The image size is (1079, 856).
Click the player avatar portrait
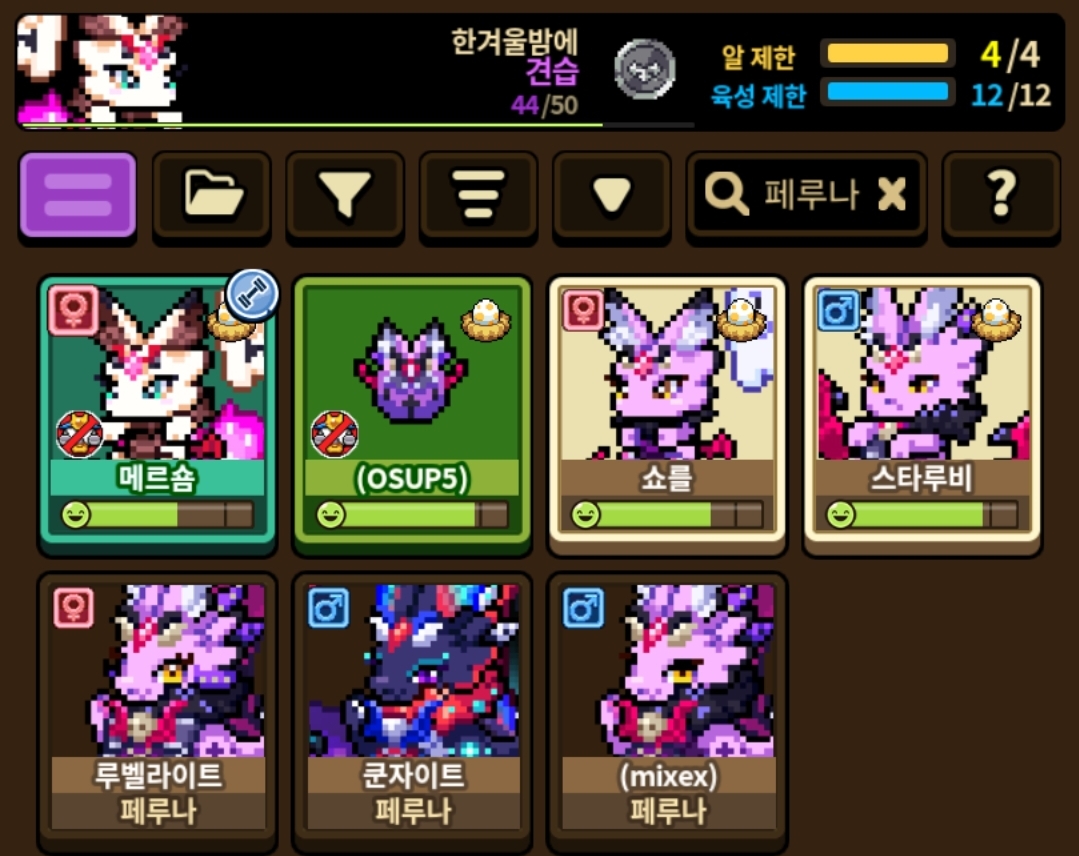pyautogui.click(x=102, y=69)
